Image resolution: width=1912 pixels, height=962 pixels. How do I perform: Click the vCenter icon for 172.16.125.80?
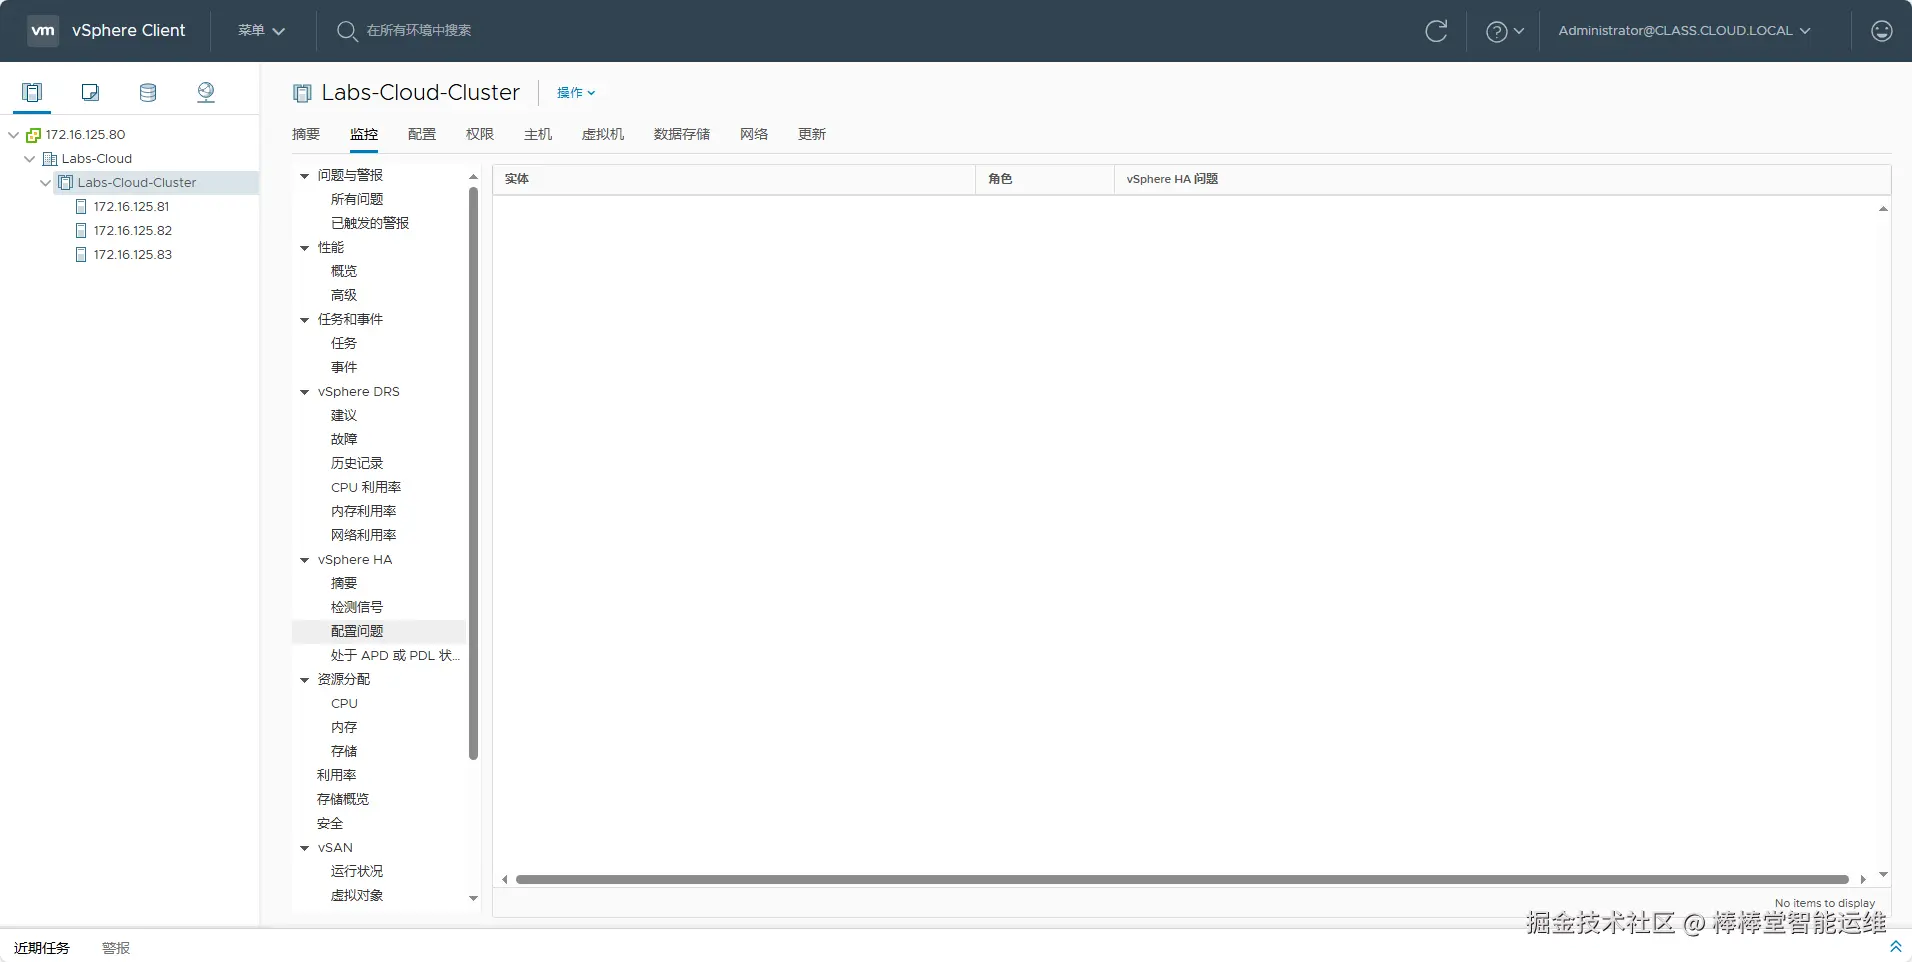pos(33,135)
